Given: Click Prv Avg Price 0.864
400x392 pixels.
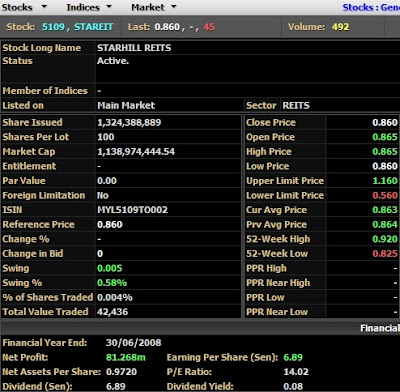Looking at the screenshot, I should pos(385,225).
